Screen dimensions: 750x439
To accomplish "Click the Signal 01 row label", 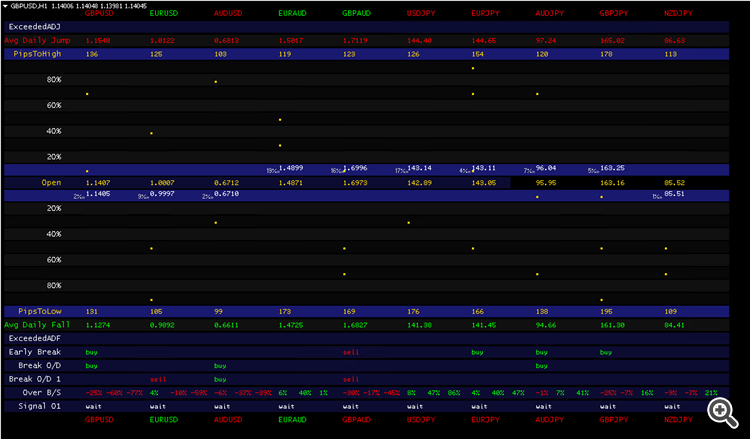I will [x=39, y=406].
